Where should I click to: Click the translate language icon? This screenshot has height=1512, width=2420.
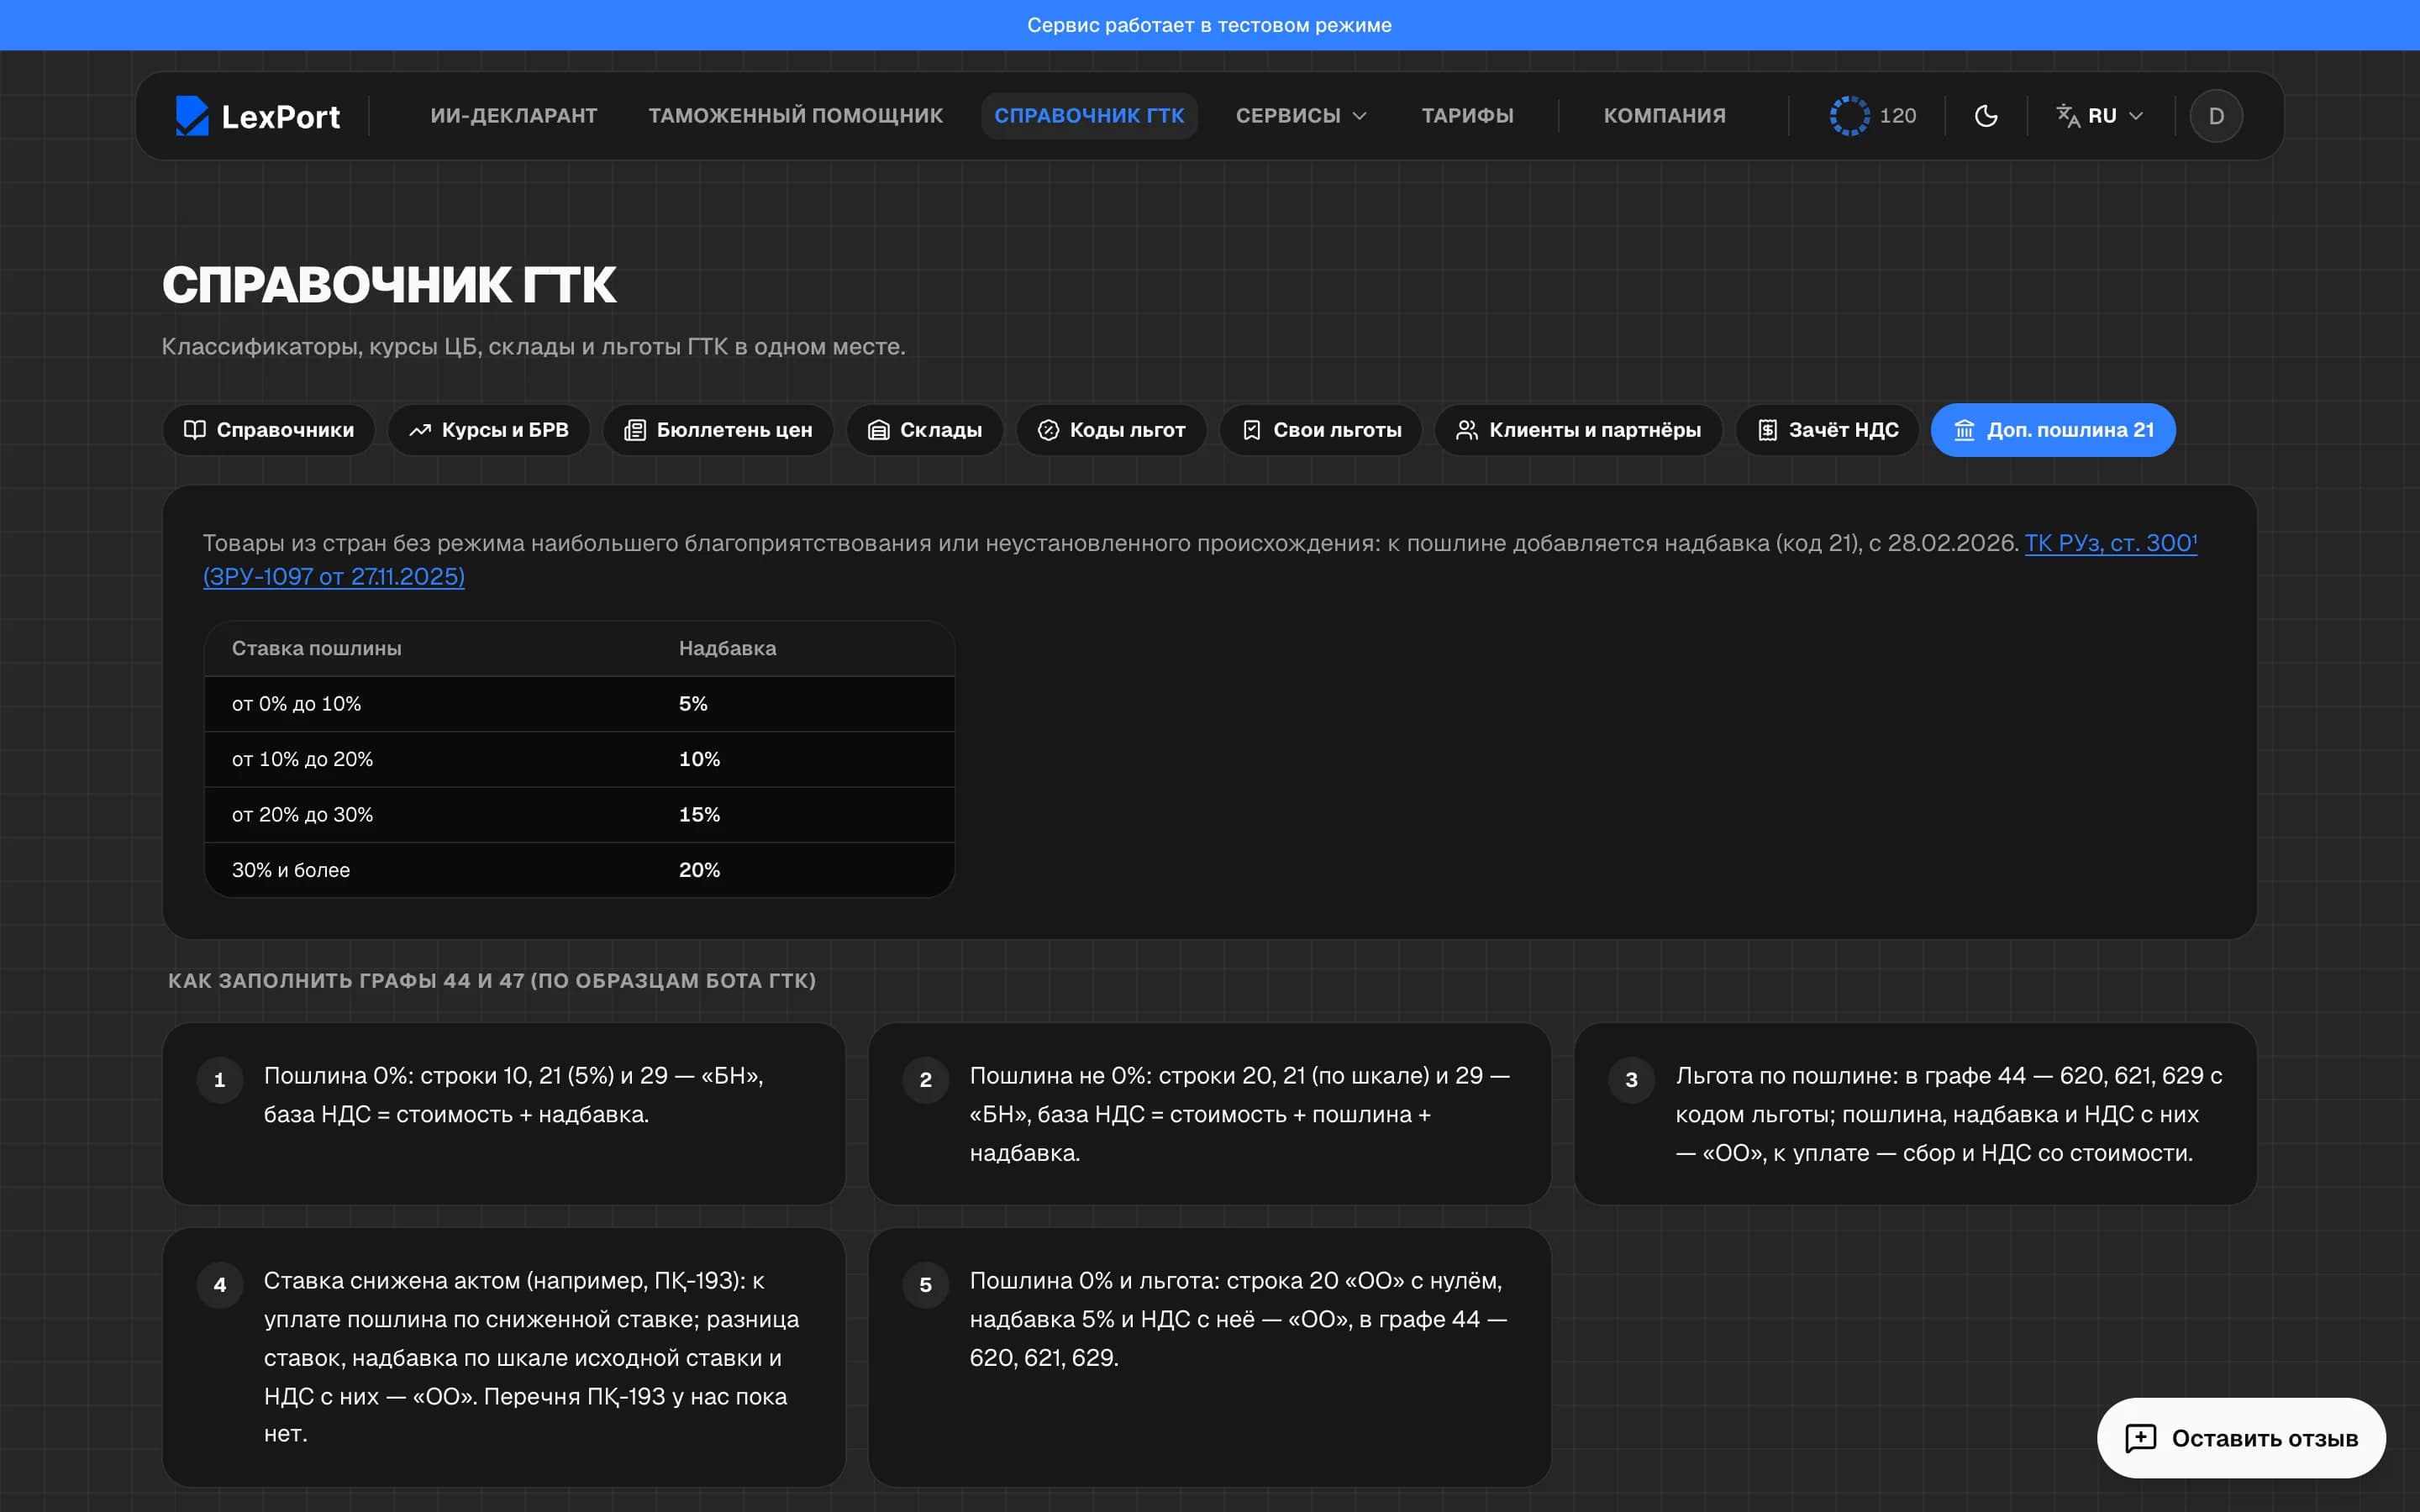2068,116
